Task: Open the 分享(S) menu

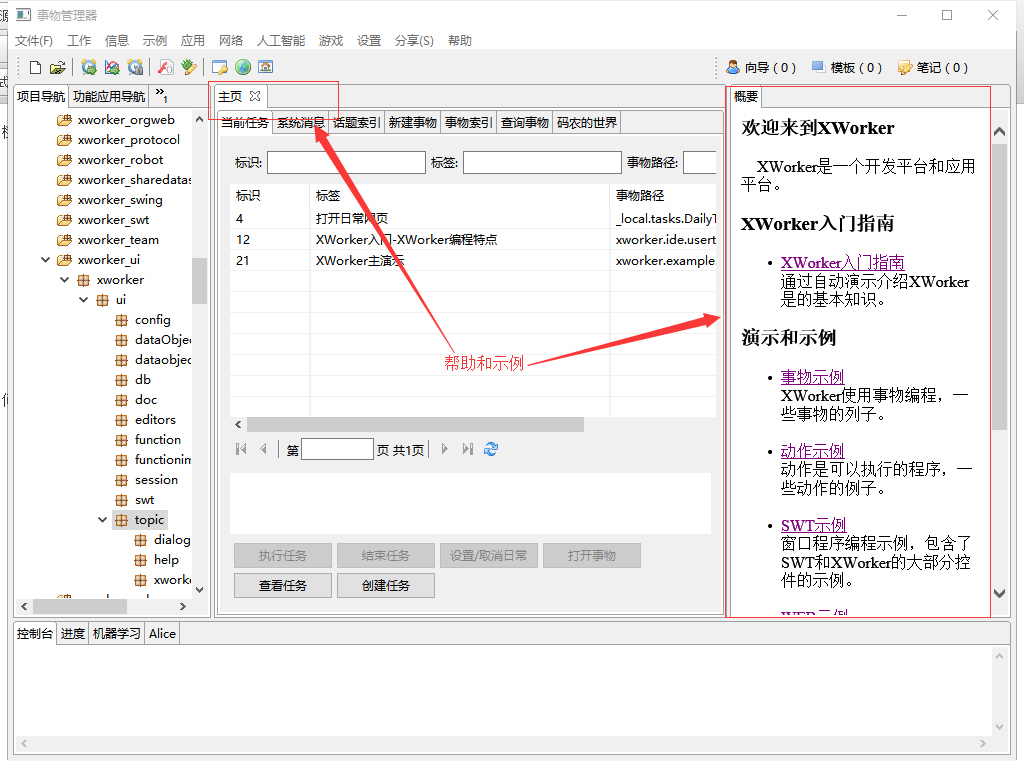Action: coord(414,40)
